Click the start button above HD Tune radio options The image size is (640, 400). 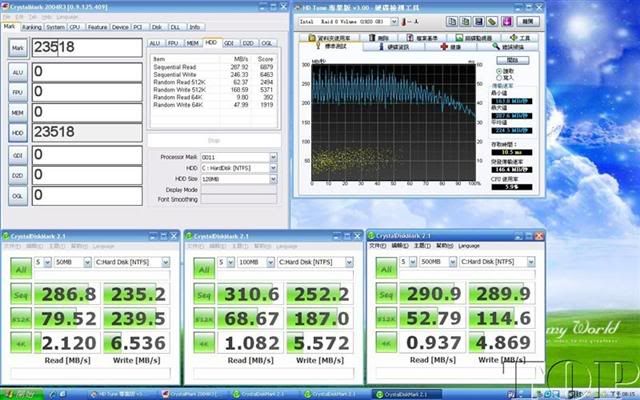pyautogui.click(x=513, y=60)
